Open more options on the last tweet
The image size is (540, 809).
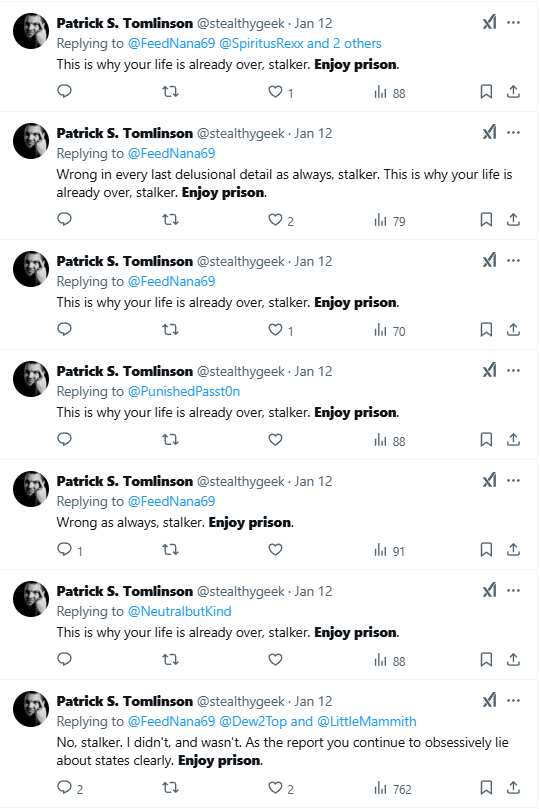pyautogui.click(x=513, y=701)
